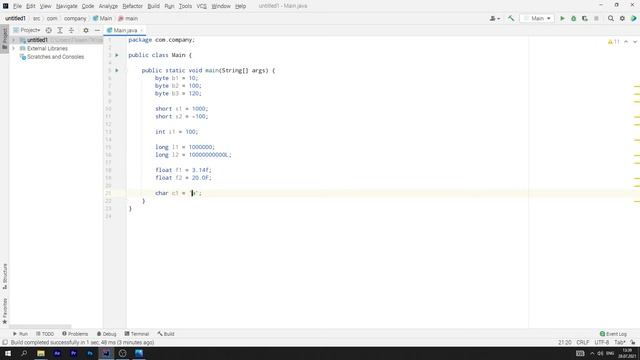Toggle Favorites side tab on left edge
This screenshot has width=640, height=360.
tap(4, 311)
